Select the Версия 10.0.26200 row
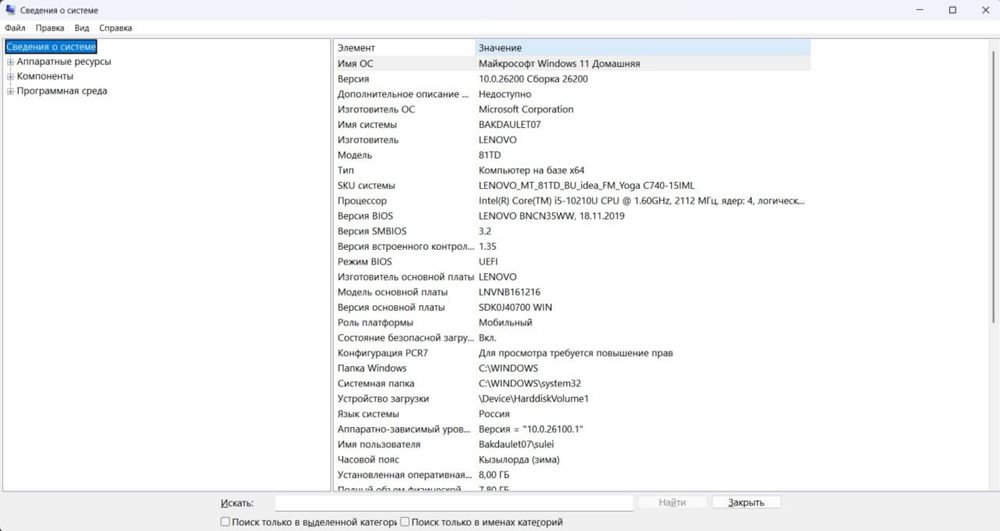This screenshot has width=1000, height=531. point(572,79)
